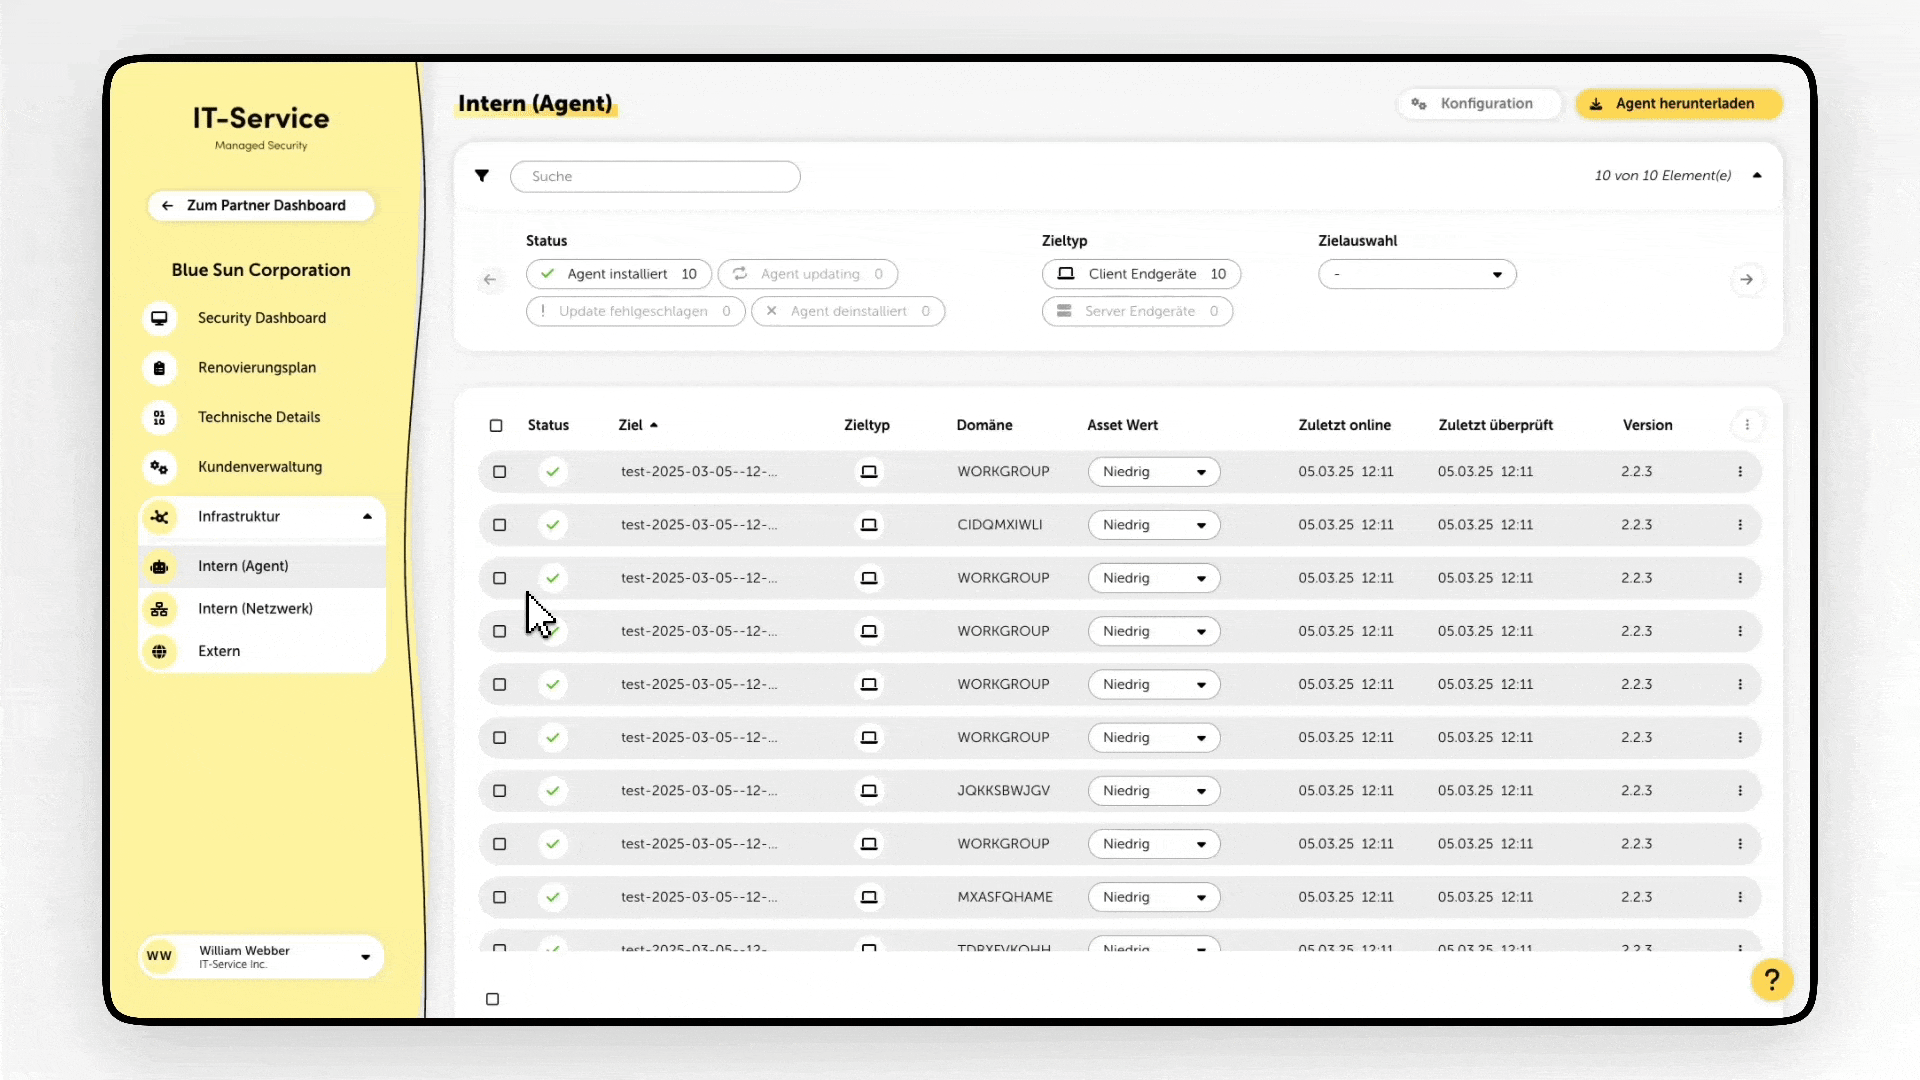Click the Agent herunterladen button
Viewport: 1920px width, 1080px height.
tap(1678, 104)
